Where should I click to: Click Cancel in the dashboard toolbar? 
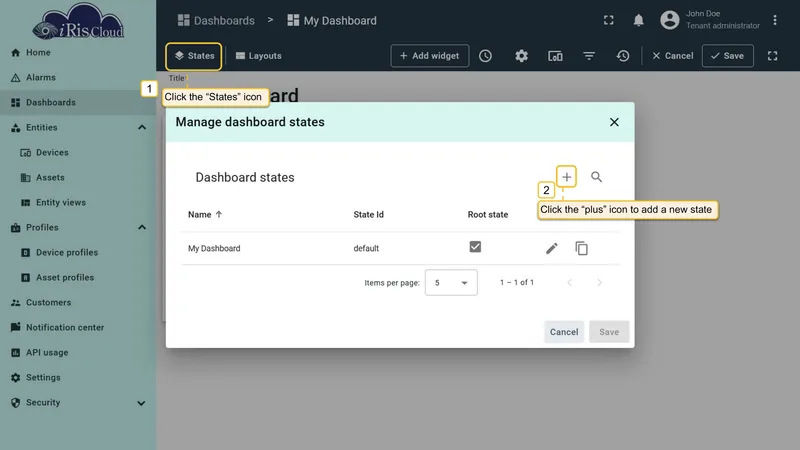(x=672, y=56)
